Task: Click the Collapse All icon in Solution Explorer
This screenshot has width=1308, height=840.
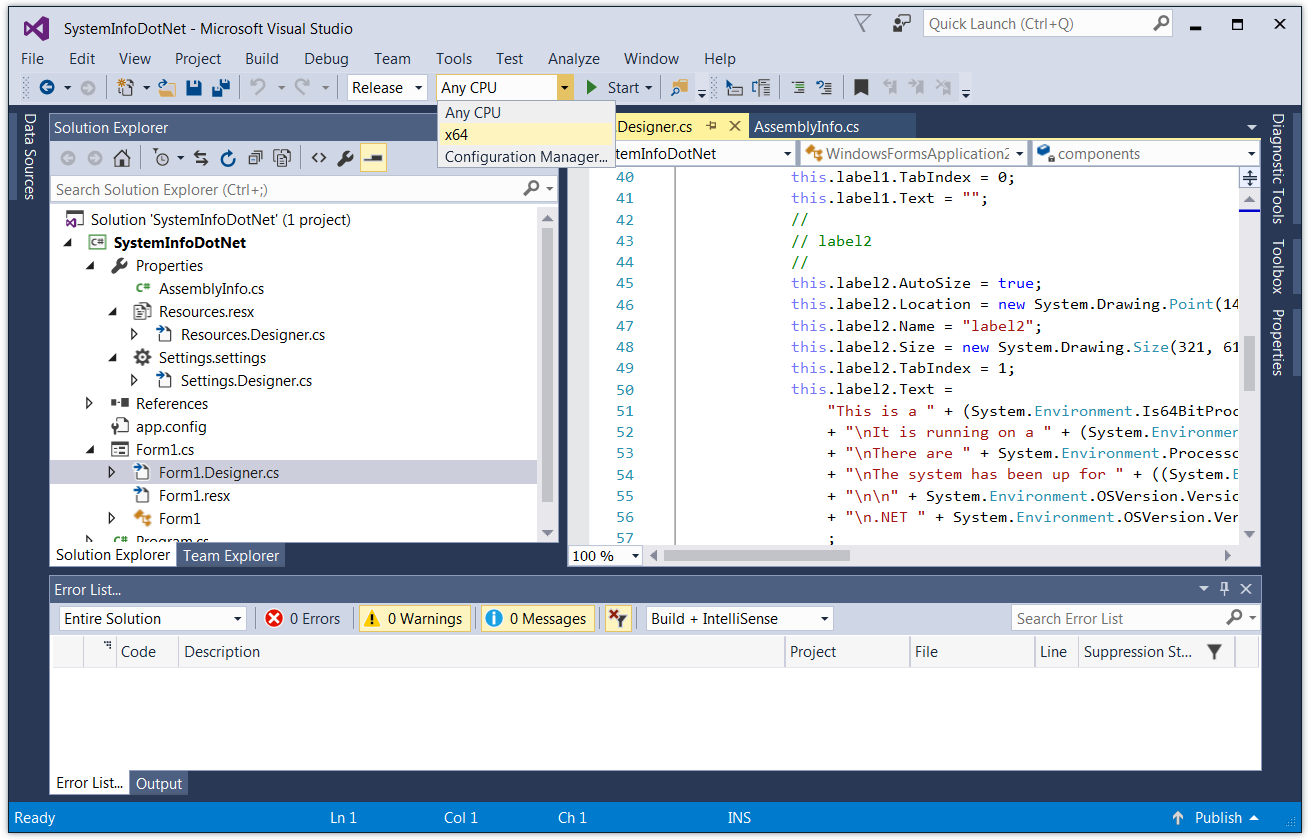Action: pos(255,157)
